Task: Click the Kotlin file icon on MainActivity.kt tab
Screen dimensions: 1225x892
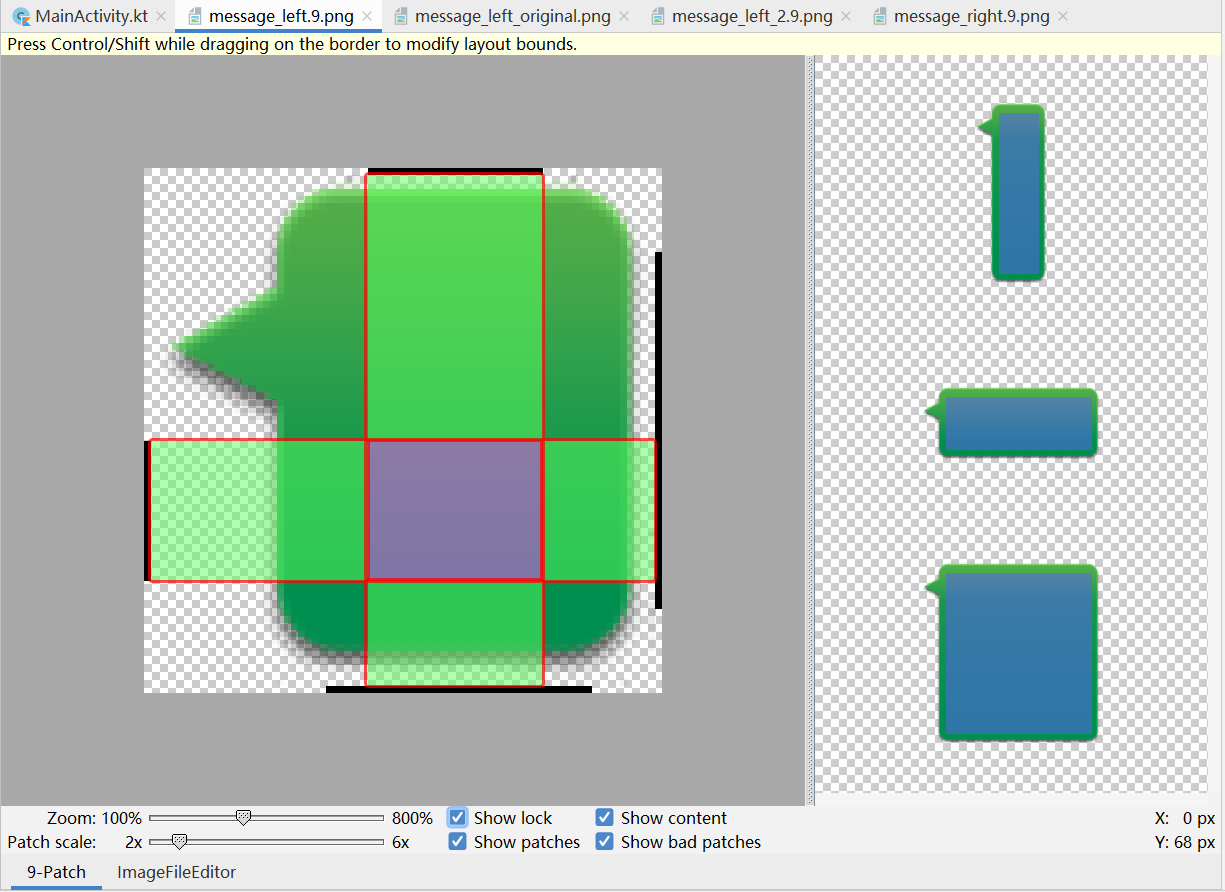Action: click(21, 17)
